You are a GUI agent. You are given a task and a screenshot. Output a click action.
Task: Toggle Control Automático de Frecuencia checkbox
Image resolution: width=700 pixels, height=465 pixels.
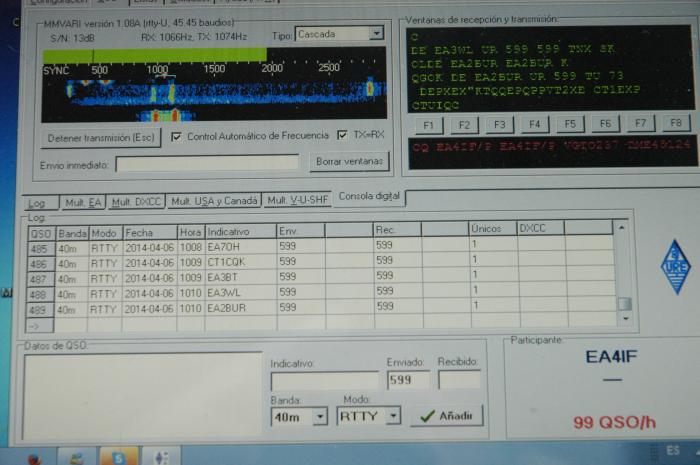[x=176, y=137]
